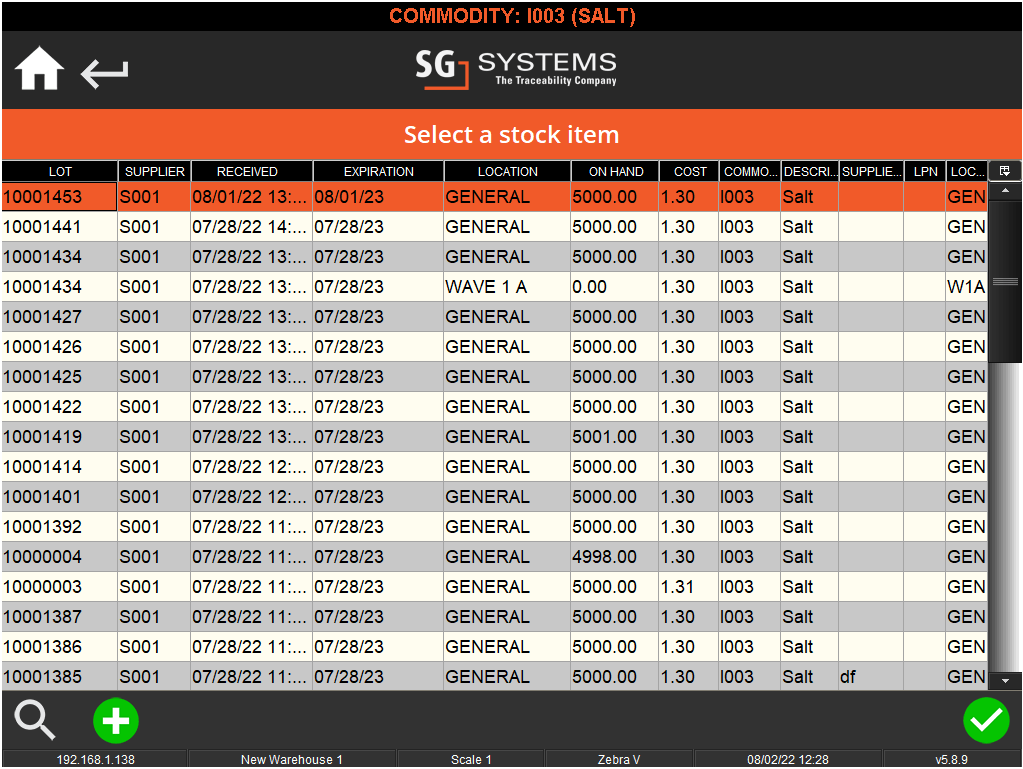
Task: Click the scrollbar up arrow
Action: click(1004, 191)
